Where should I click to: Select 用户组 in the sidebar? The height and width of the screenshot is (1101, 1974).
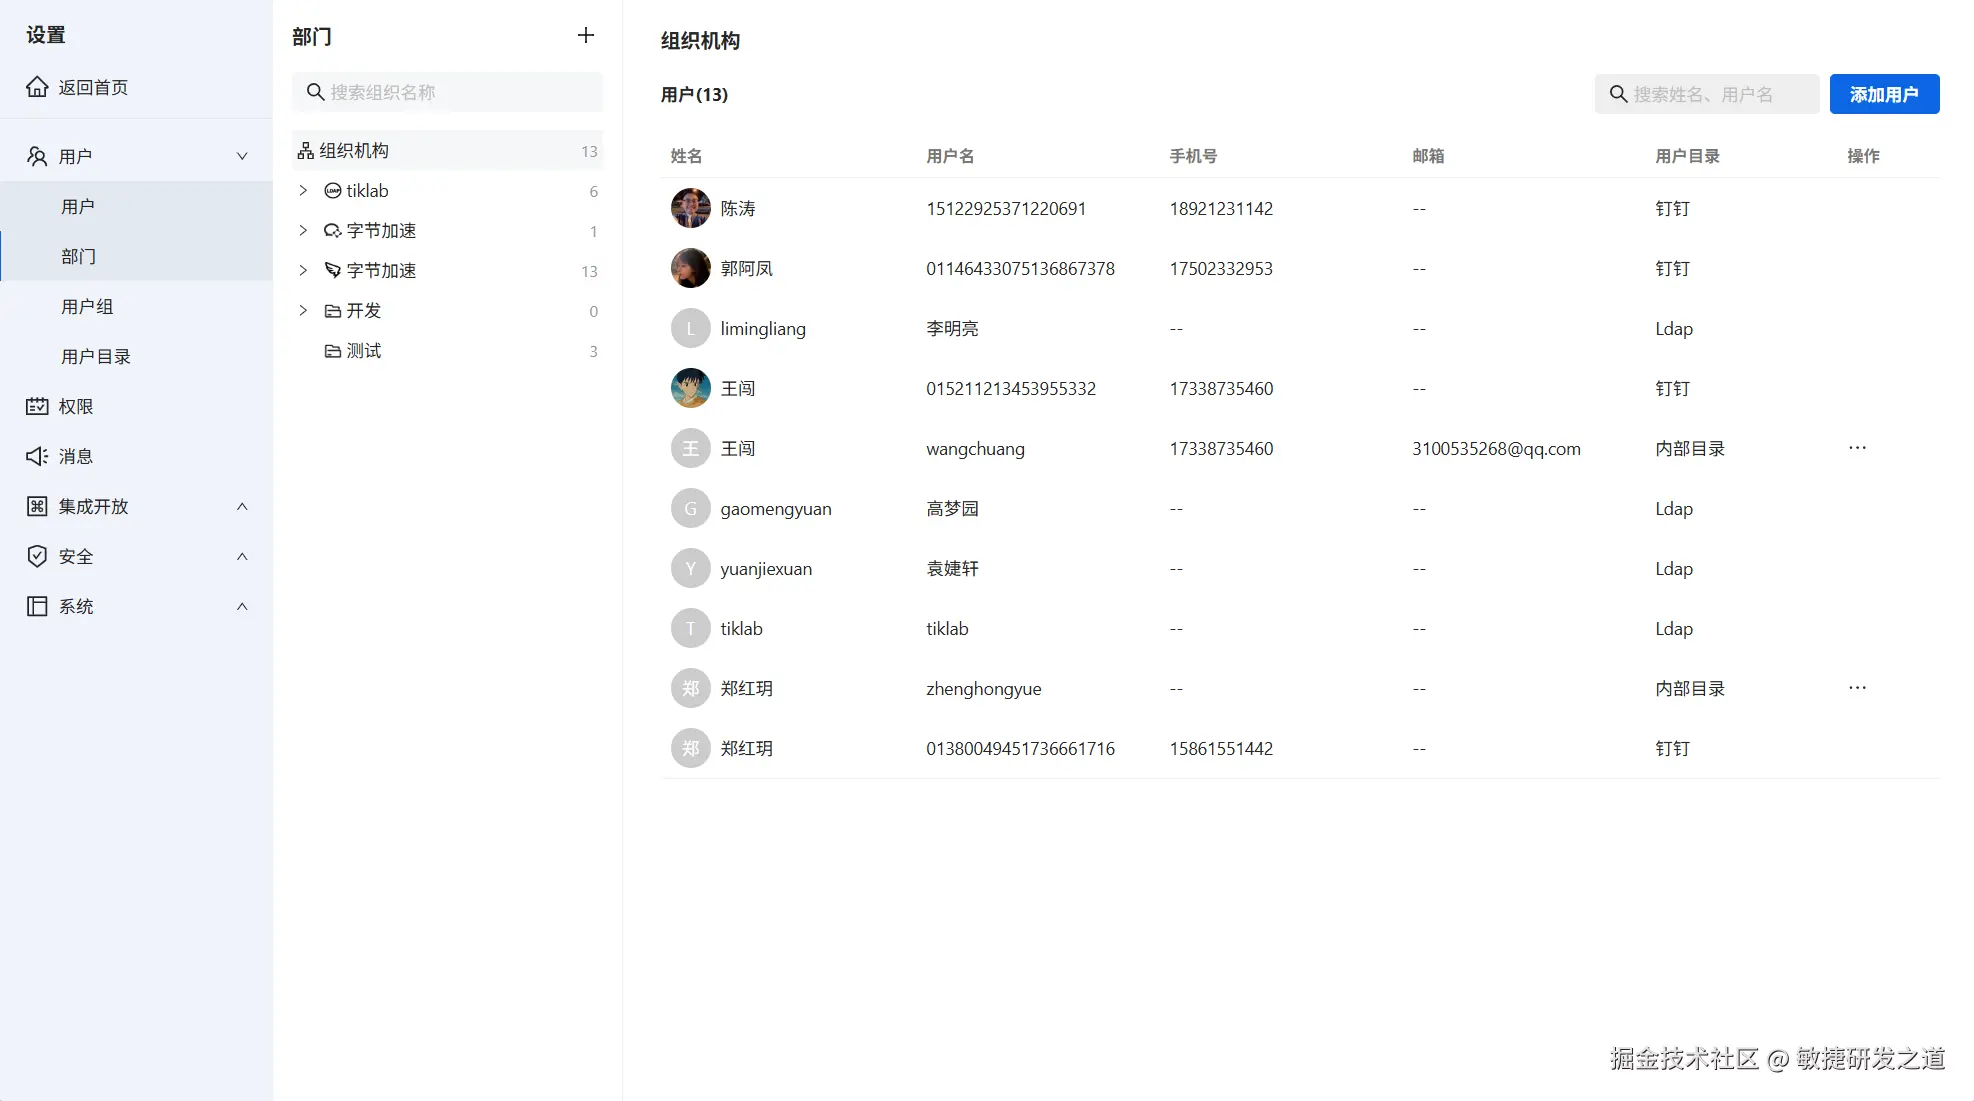coord(88,306)
